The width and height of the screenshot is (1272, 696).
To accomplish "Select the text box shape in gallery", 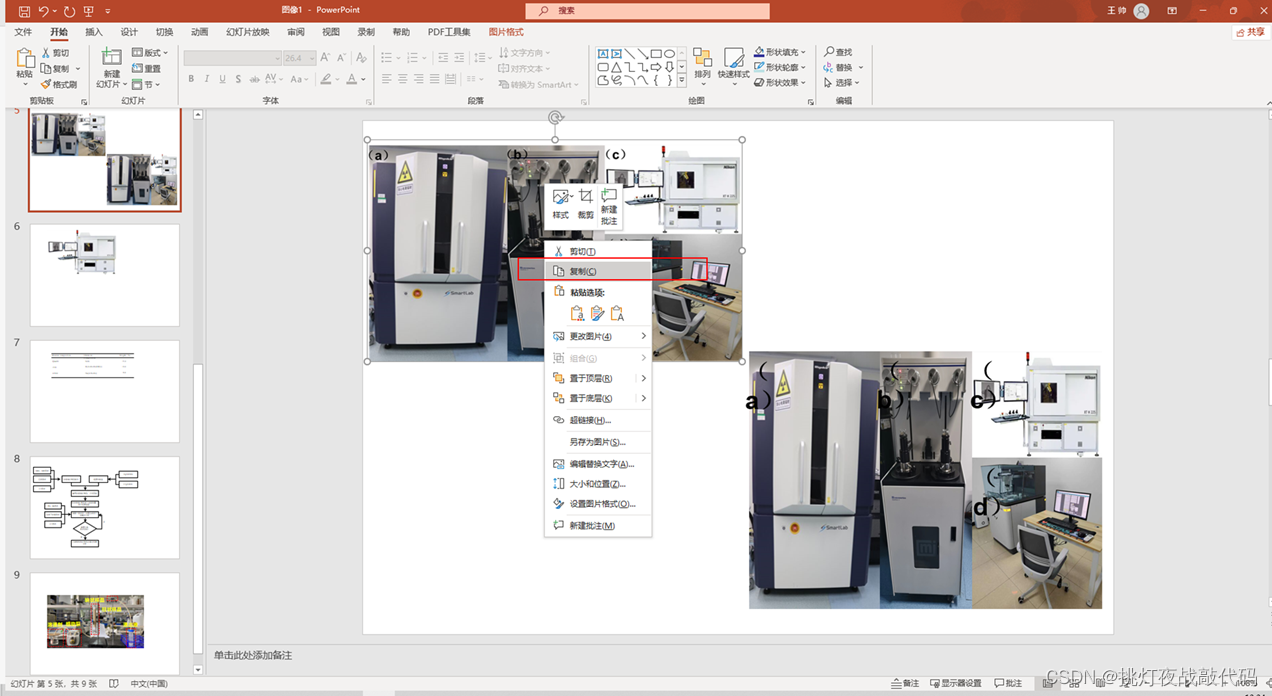I will coord(604,54).
